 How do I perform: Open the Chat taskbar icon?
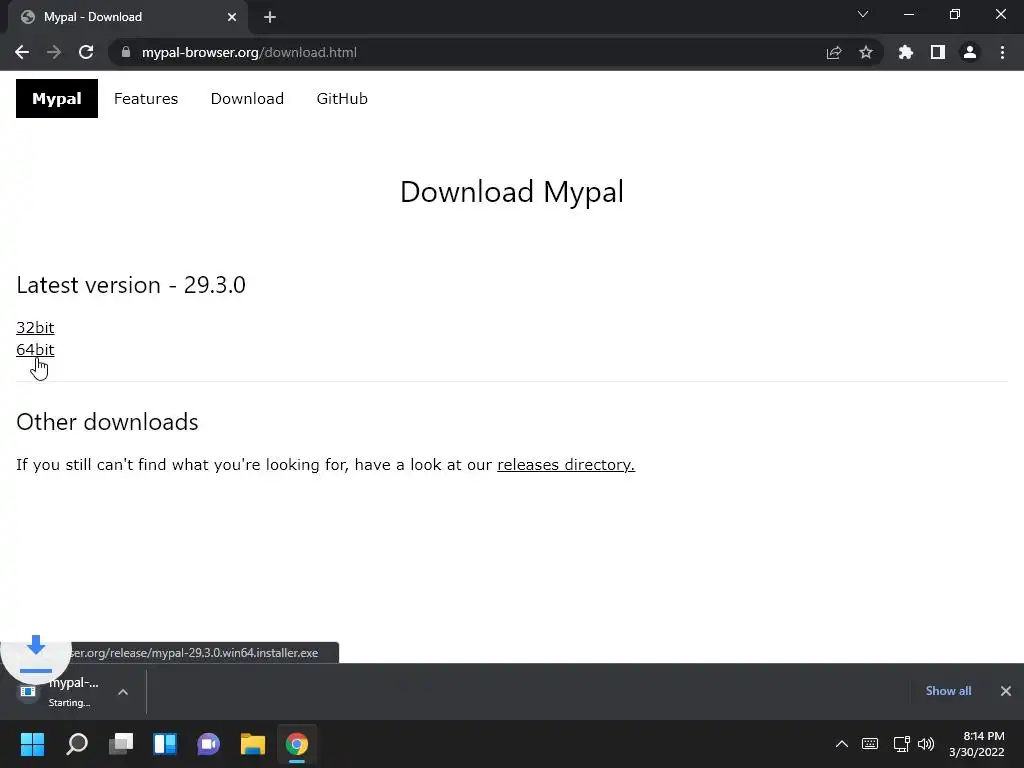(208, 744)
